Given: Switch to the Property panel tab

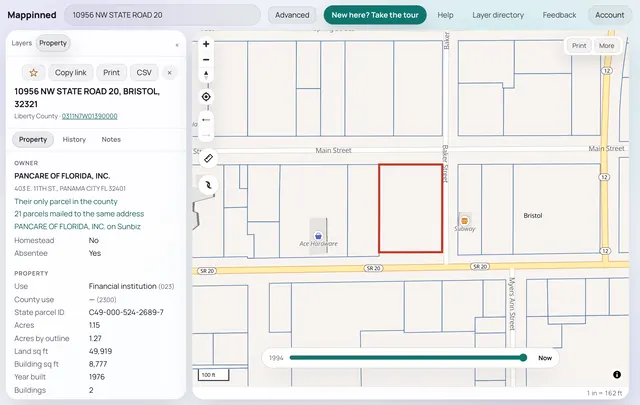Looking at the screenshot, I should coord(53,43).
